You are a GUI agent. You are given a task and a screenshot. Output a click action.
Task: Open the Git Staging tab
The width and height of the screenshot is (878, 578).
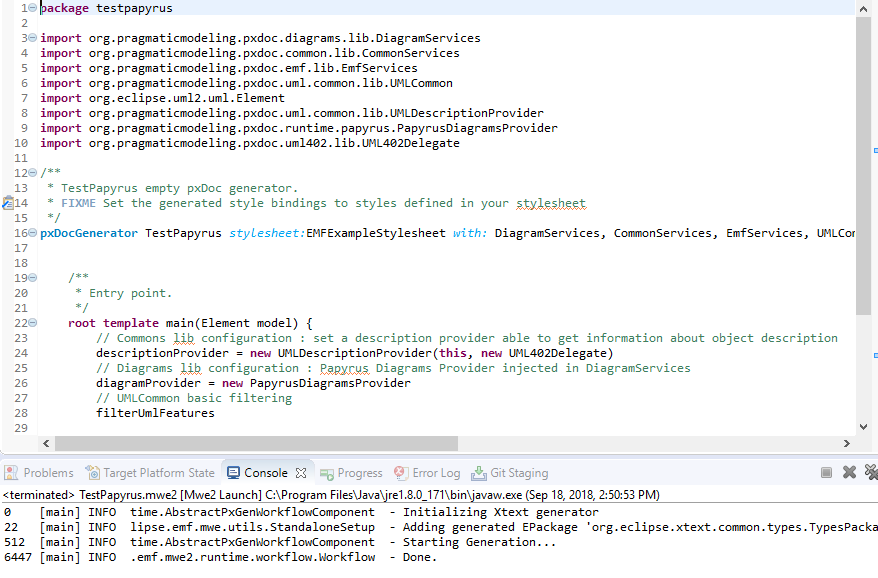[519, 473]
